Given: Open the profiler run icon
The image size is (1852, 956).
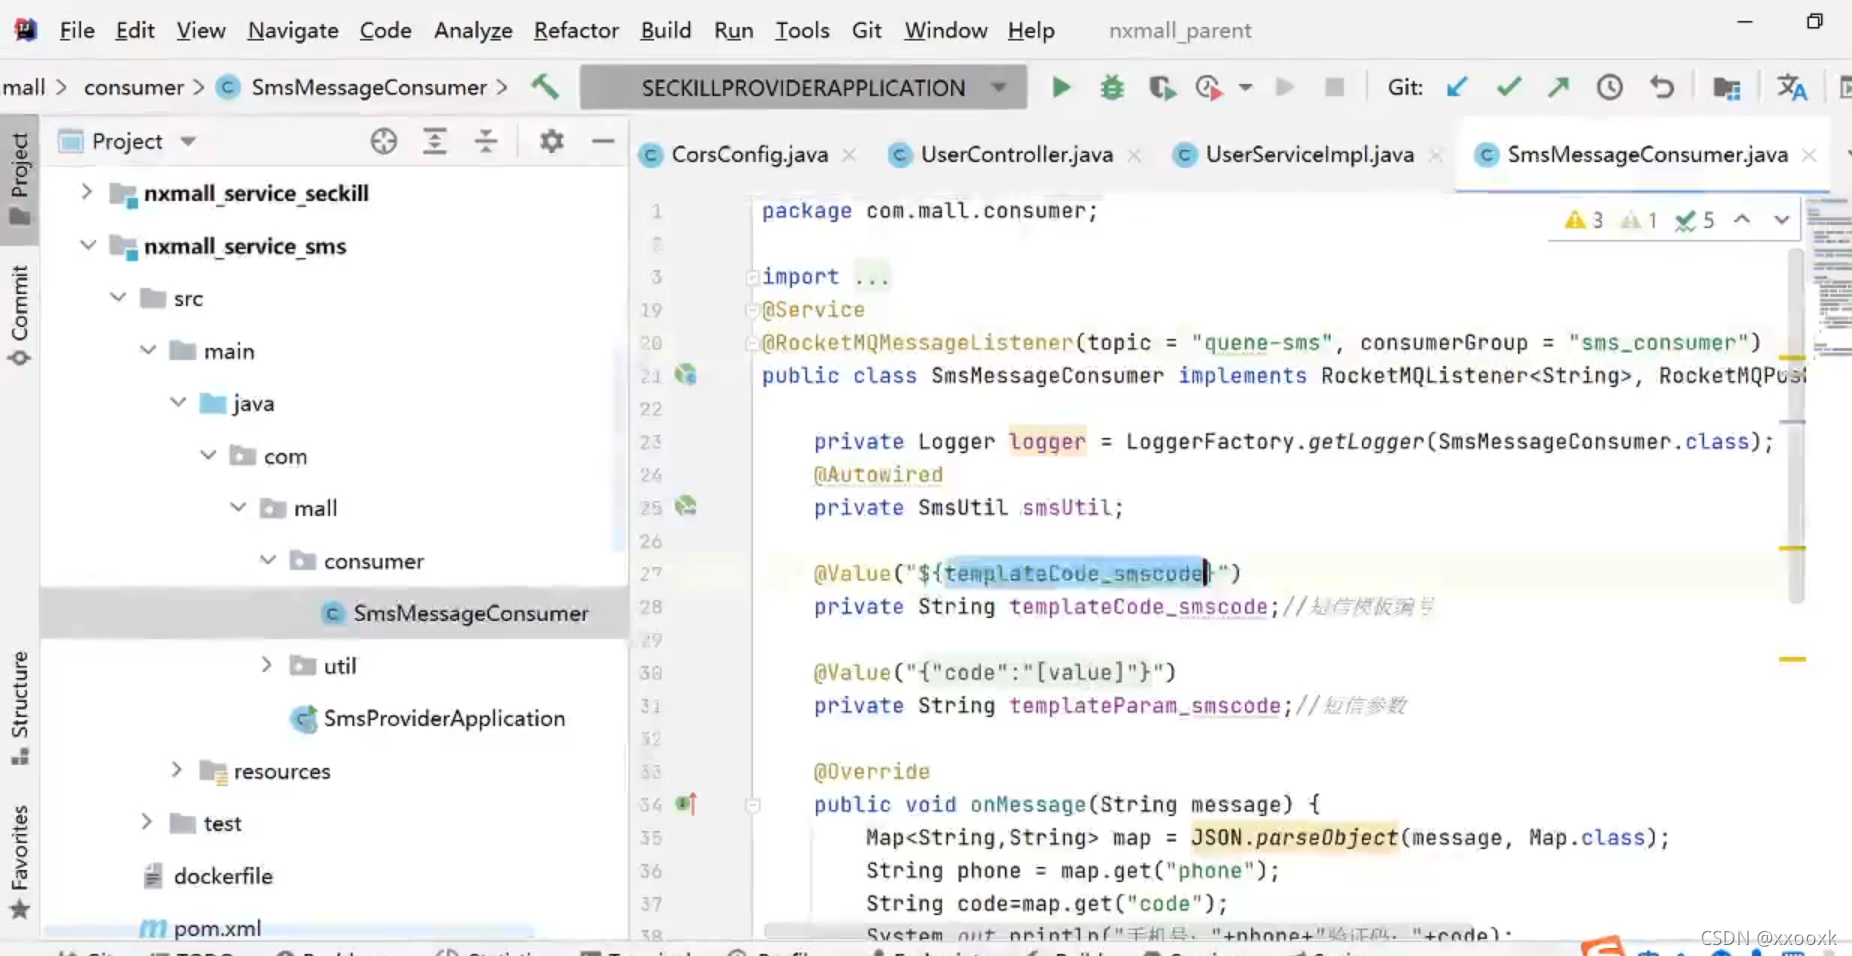Looking at the screenshot, I should point(1209,88).
